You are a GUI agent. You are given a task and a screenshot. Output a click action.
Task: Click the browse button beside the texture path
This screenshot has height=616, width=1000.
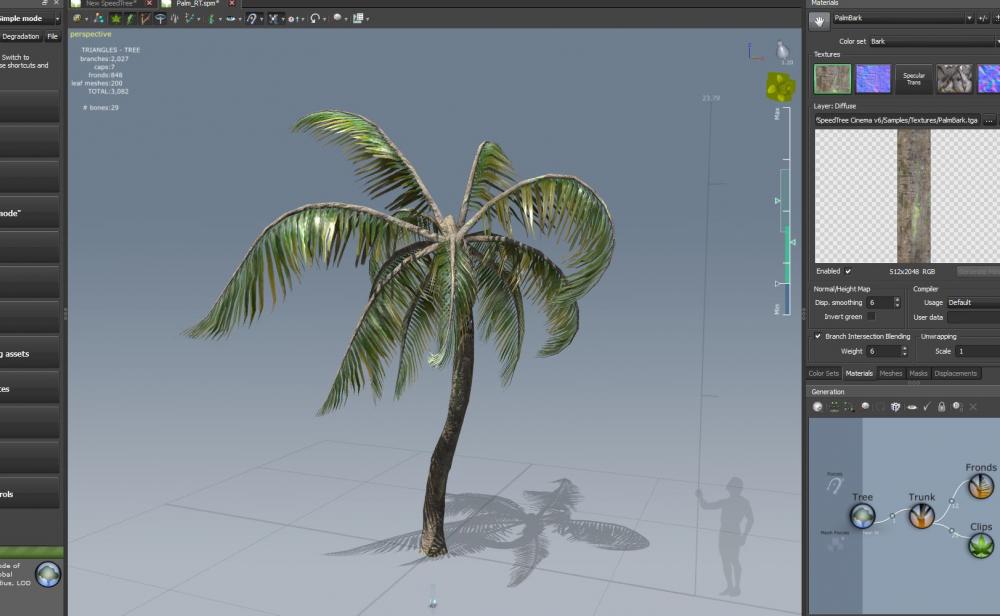[988, 120]
